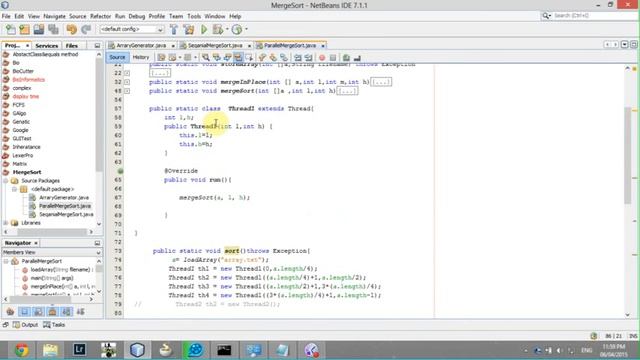The width and height of the screenshot is (640, 360).
Task: Click the Uncomment icon in the editor toolbar
Action: click(x=357, y=58)
